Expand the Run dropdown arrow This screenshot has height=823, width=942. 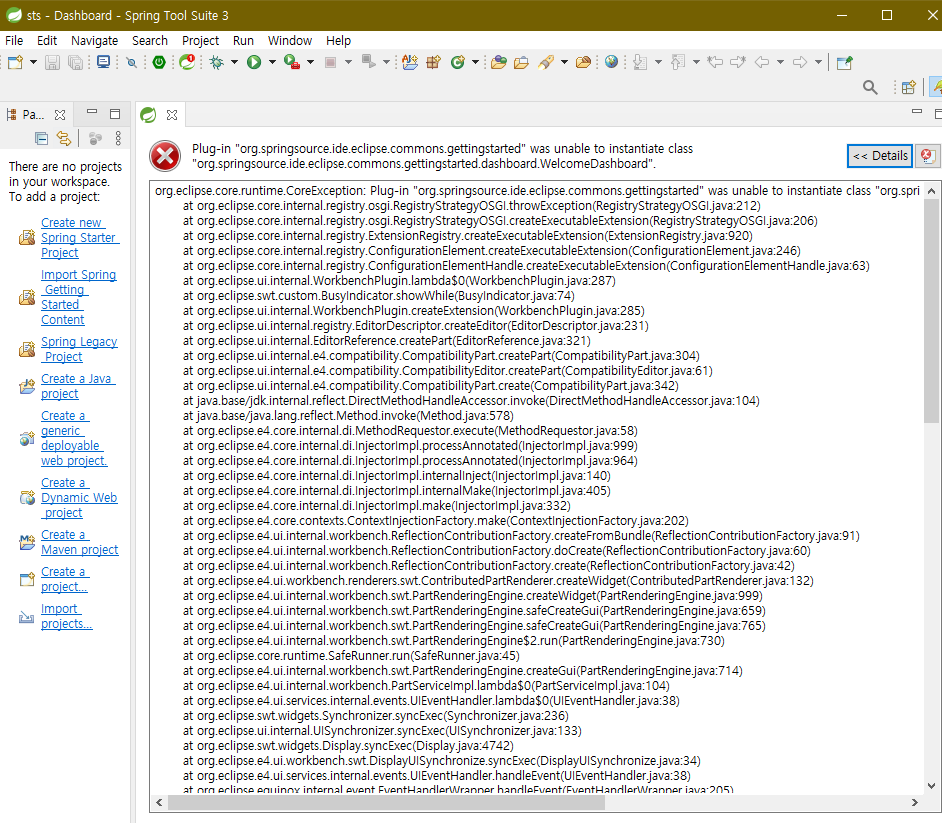tap(272, 62)
